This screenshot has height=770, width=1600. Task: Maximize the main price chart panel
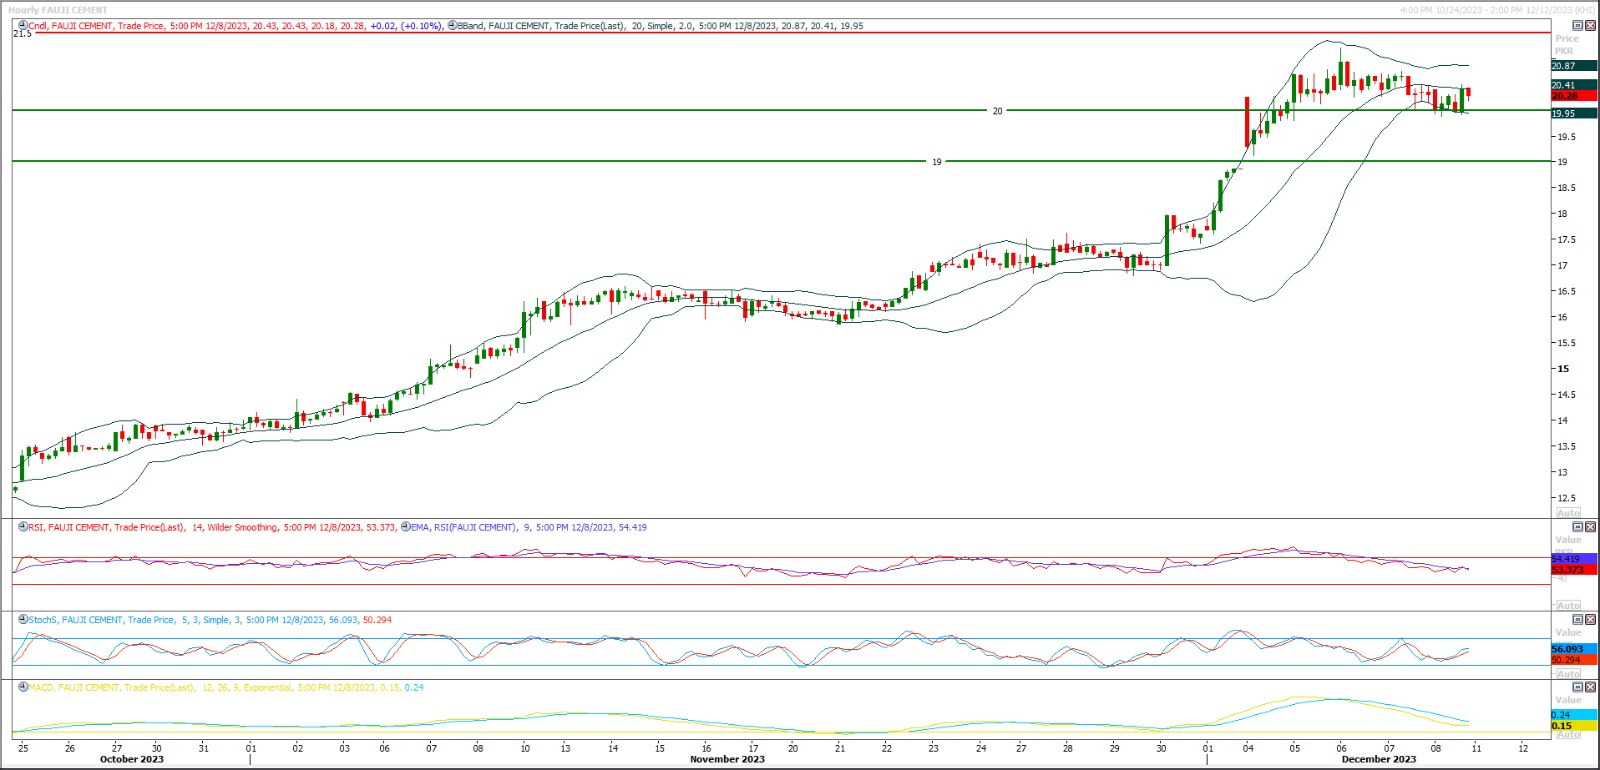[1578, 26]
